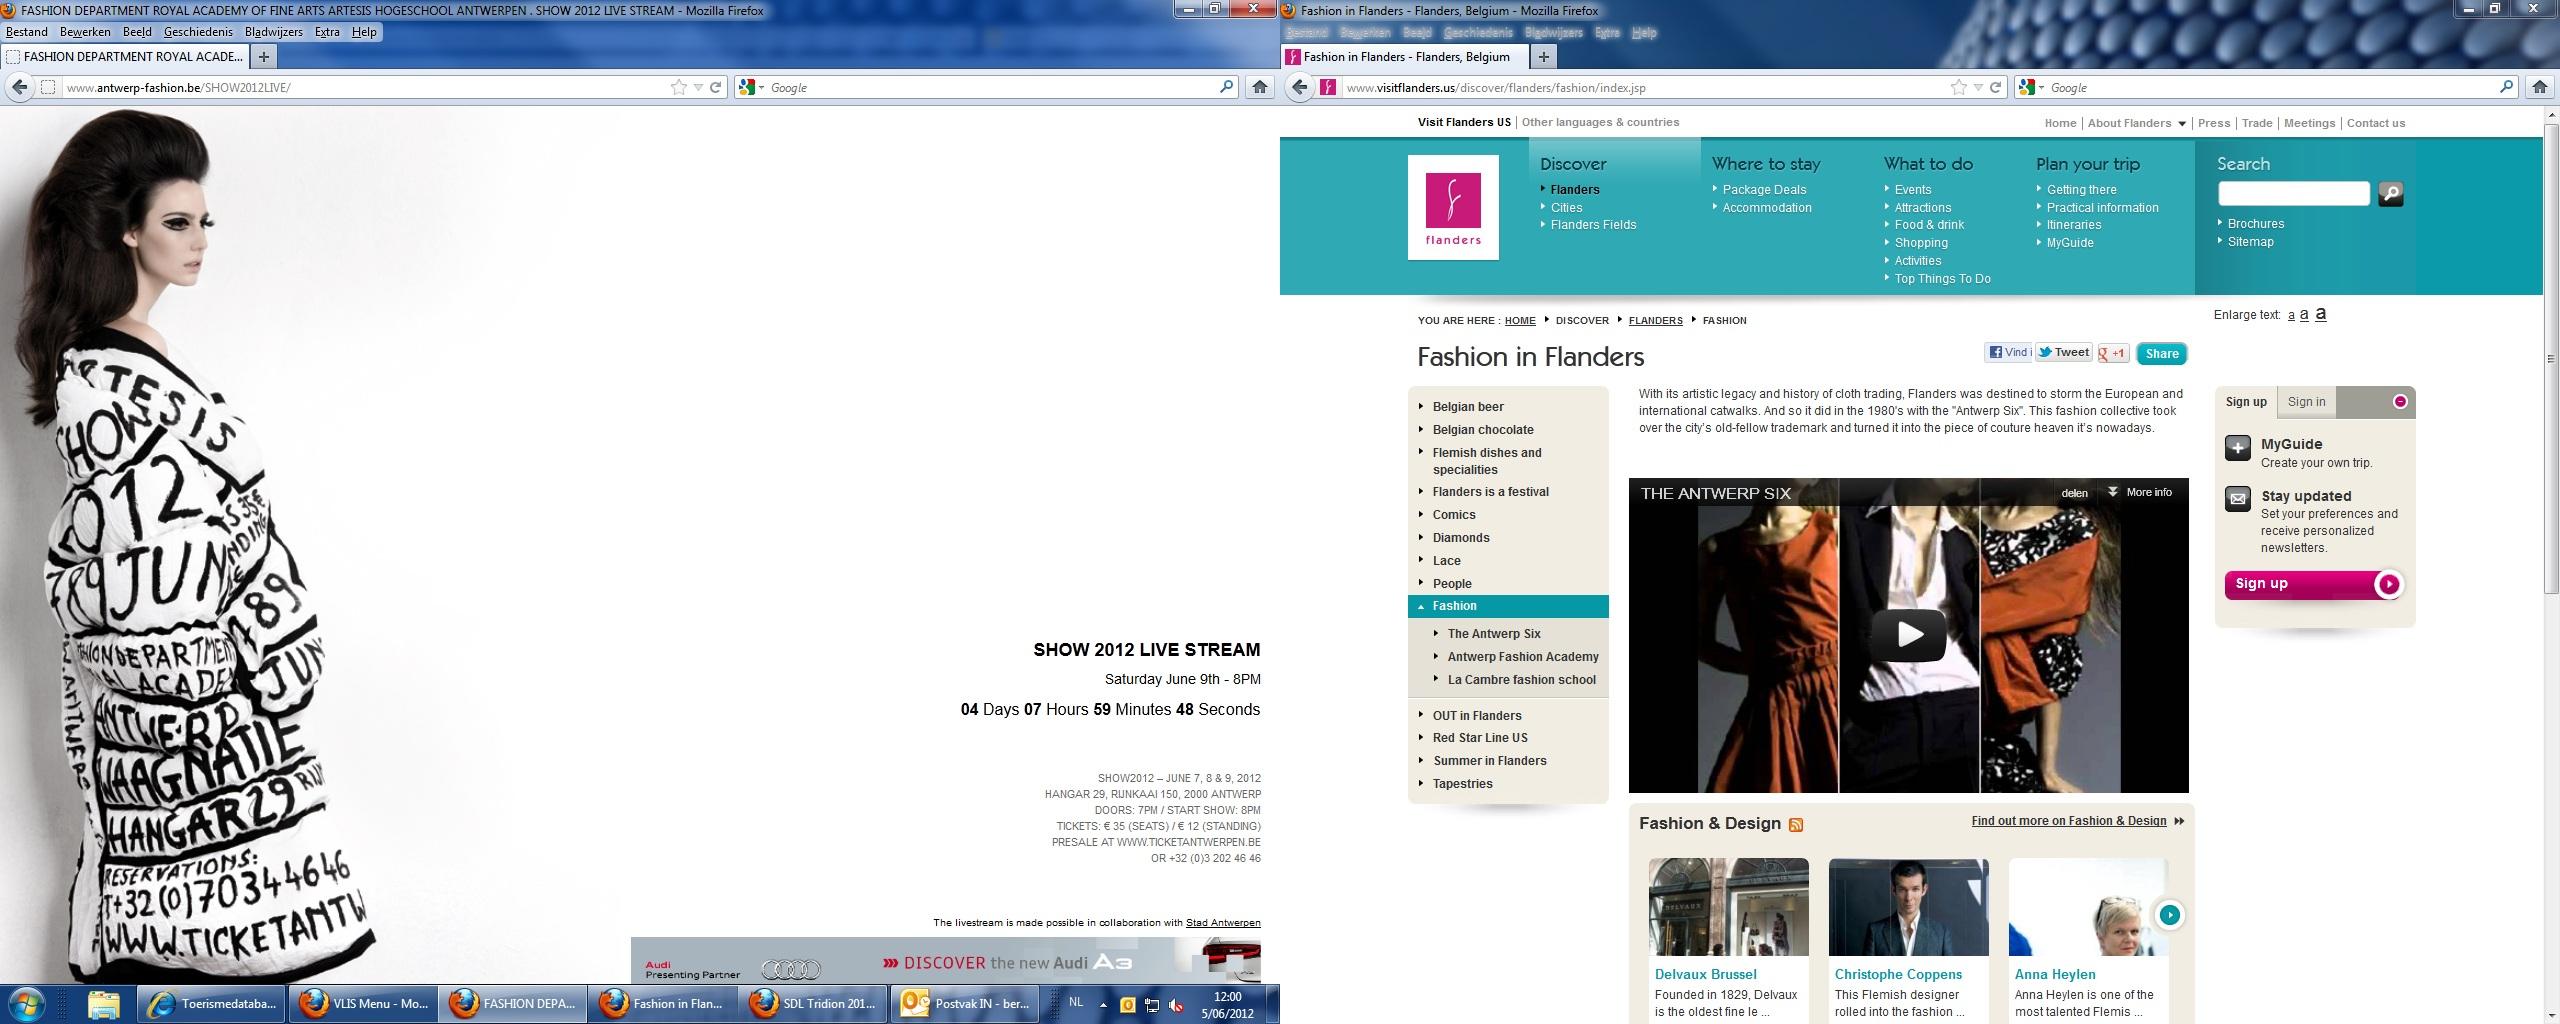Screen dimensions: 2560x1024
Task: Select Fashion in Flanders browser tab
Action: tap(1405, 57)
